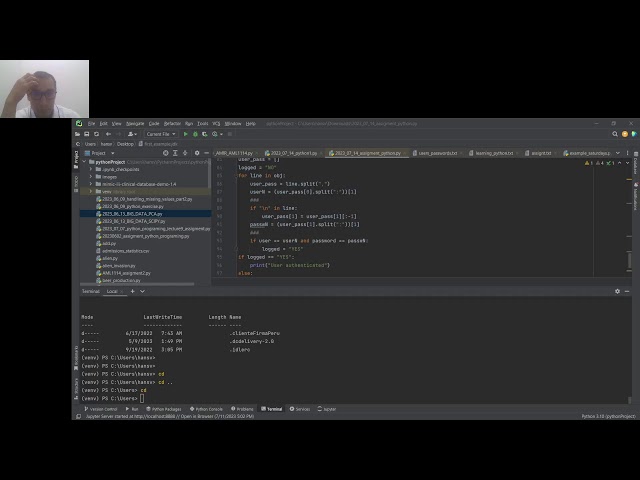Click the yellow warning count indicator

(589, 163)
